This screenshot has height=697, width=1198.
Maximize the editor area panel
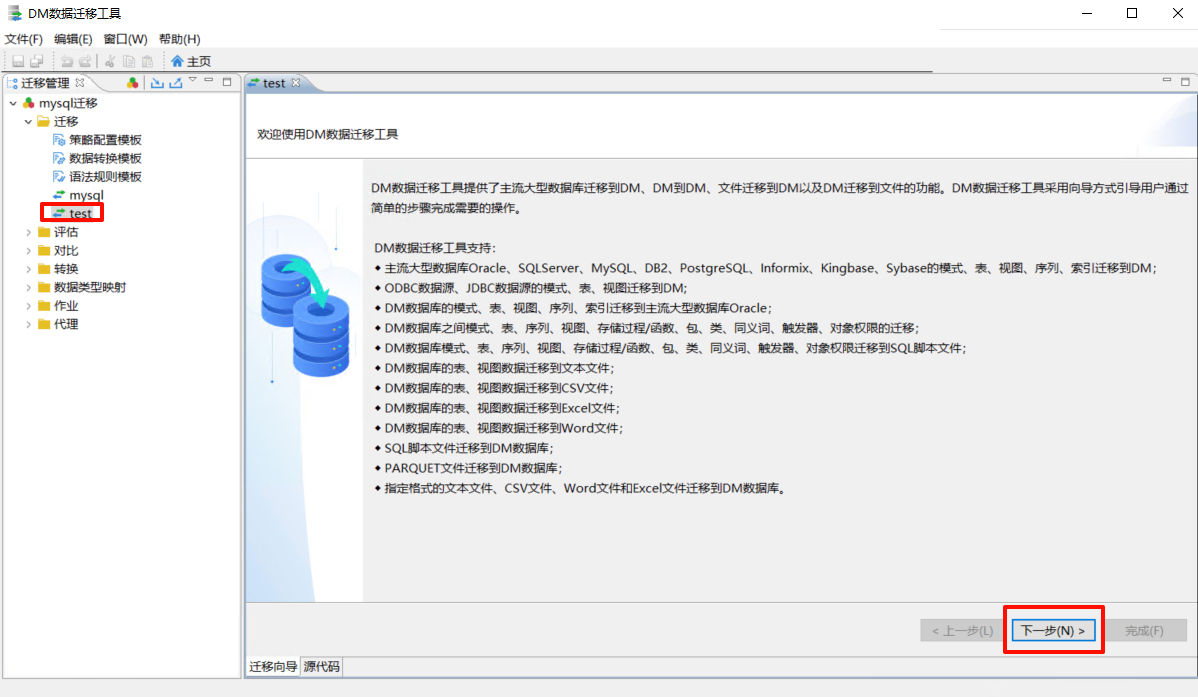(x=1184, y=82)
